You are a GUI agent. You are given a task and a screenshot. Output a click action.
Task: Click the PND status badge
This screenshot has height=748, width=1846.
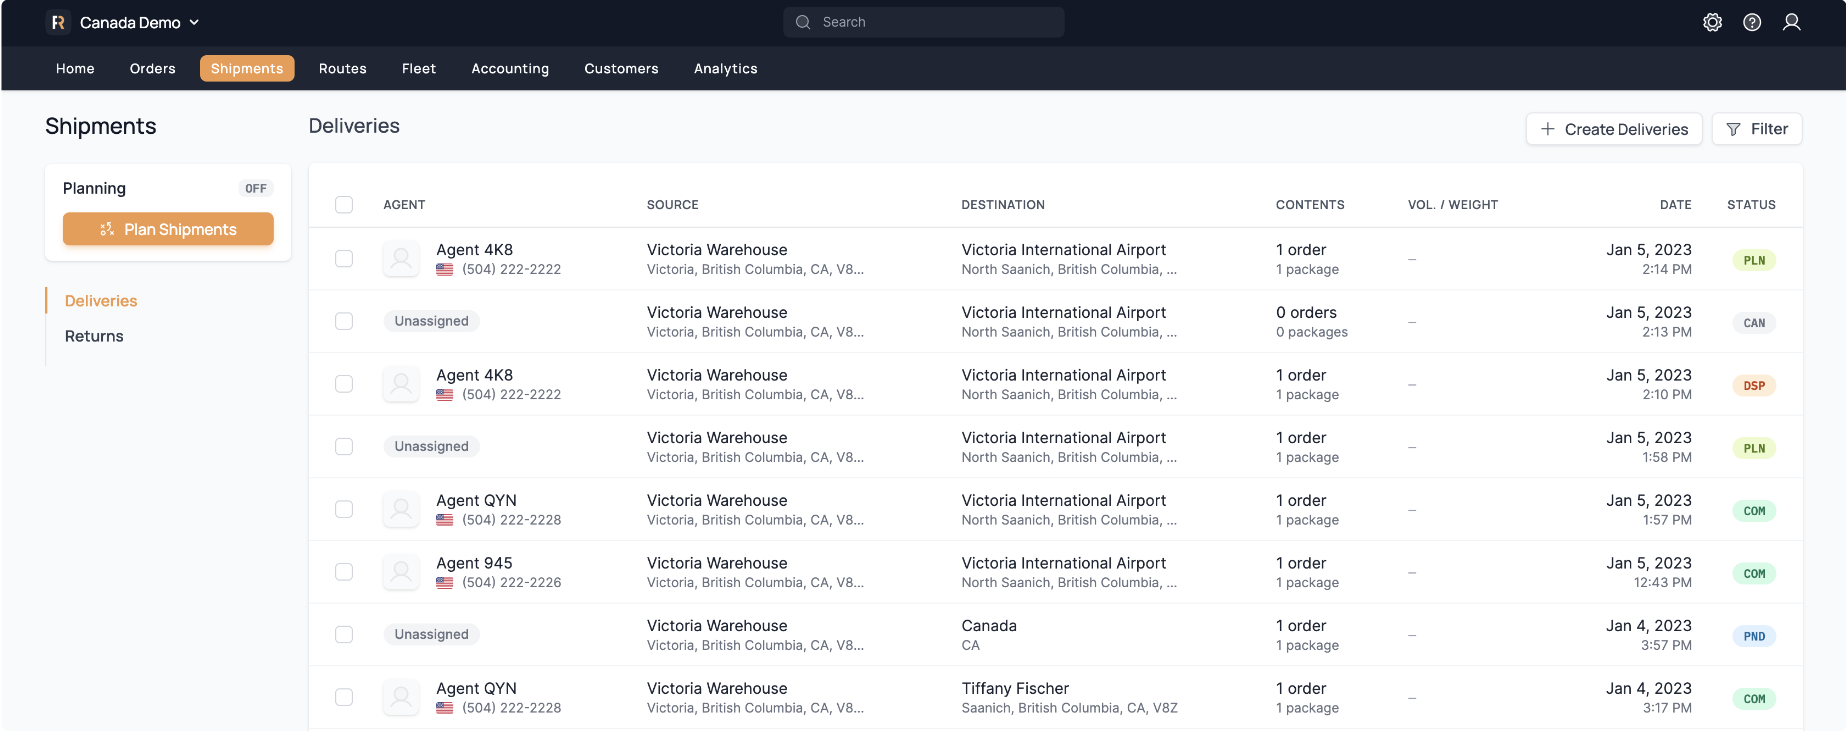1753,636
